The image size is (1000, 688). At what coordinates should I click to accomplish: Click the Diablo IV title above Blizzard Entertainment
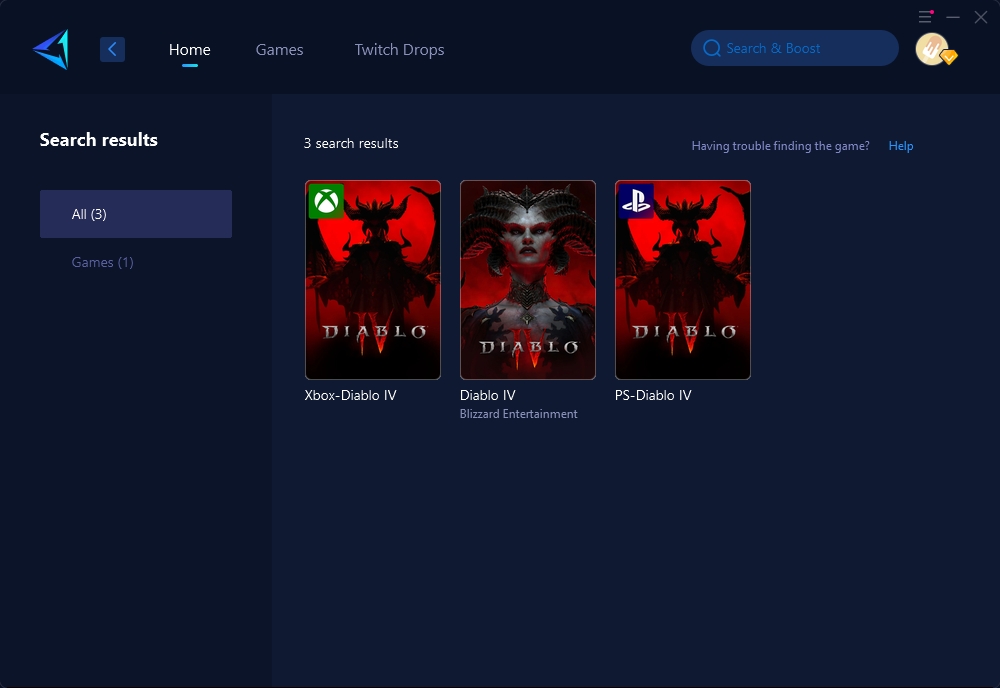point(488,395)
